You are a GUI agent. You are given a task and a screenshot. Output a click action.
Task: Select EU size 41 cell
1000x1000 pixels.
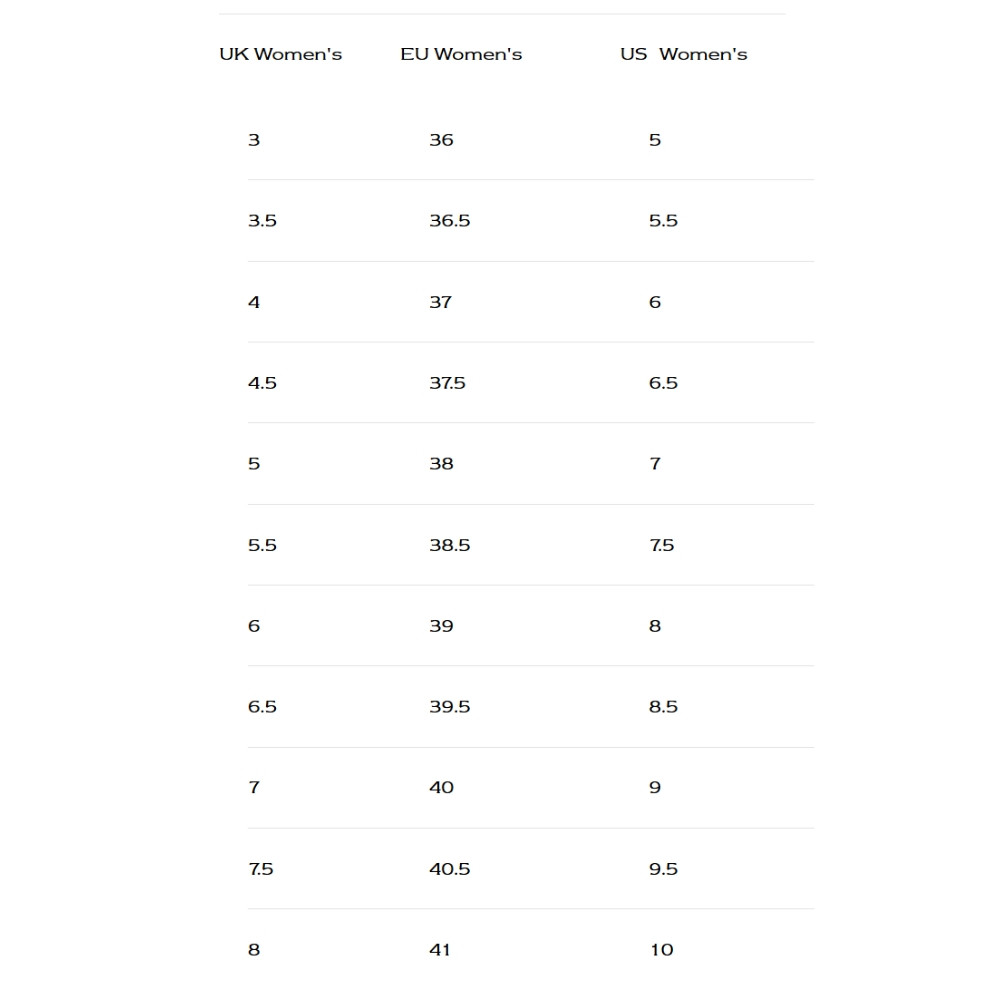[x=440, y=950]
